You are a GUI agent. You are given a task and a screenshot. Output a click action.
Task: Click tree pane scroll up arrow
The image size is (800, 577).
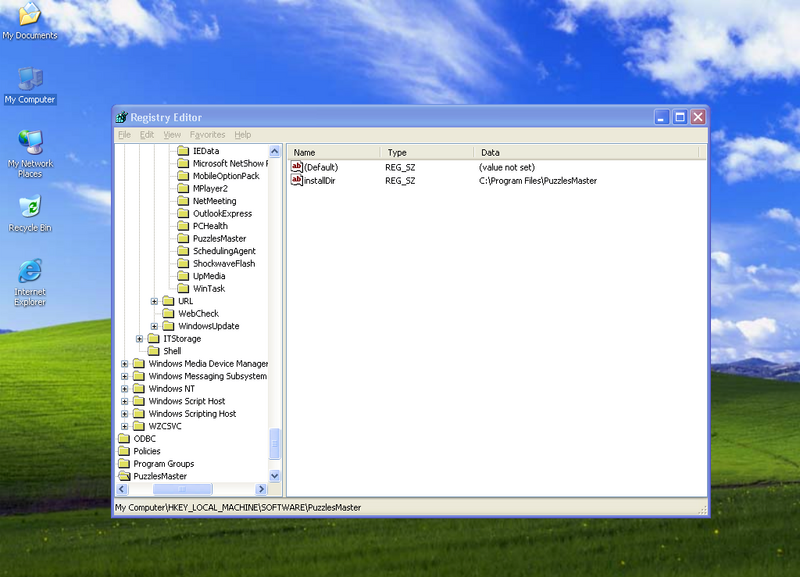(274, 151)
